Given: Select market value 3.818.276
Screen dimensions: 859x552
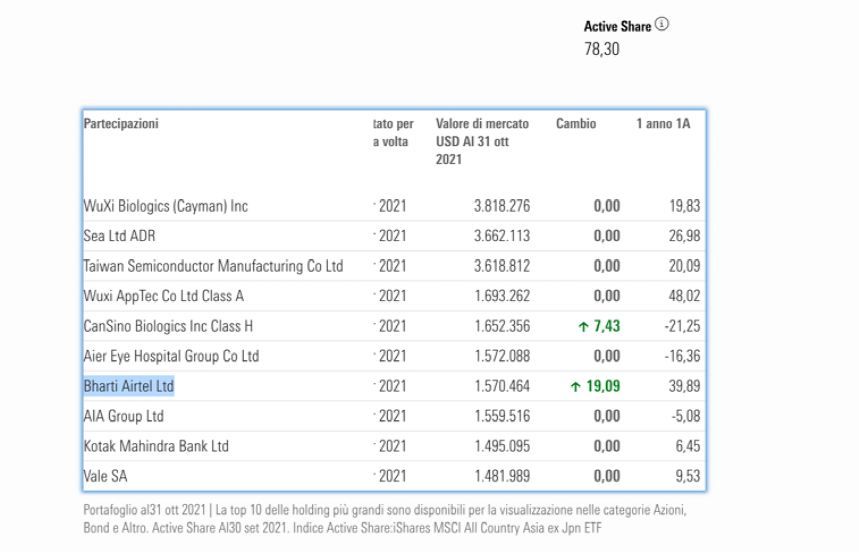Looking at the screenshot, I should coord(502,206).
